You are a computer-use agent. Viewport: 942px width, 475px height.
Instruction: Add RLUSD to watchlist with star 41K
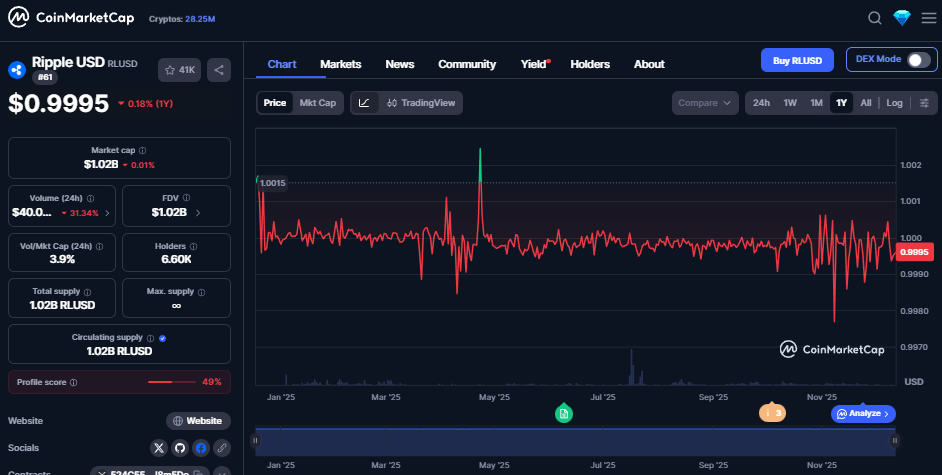click(x=180, y=70)
